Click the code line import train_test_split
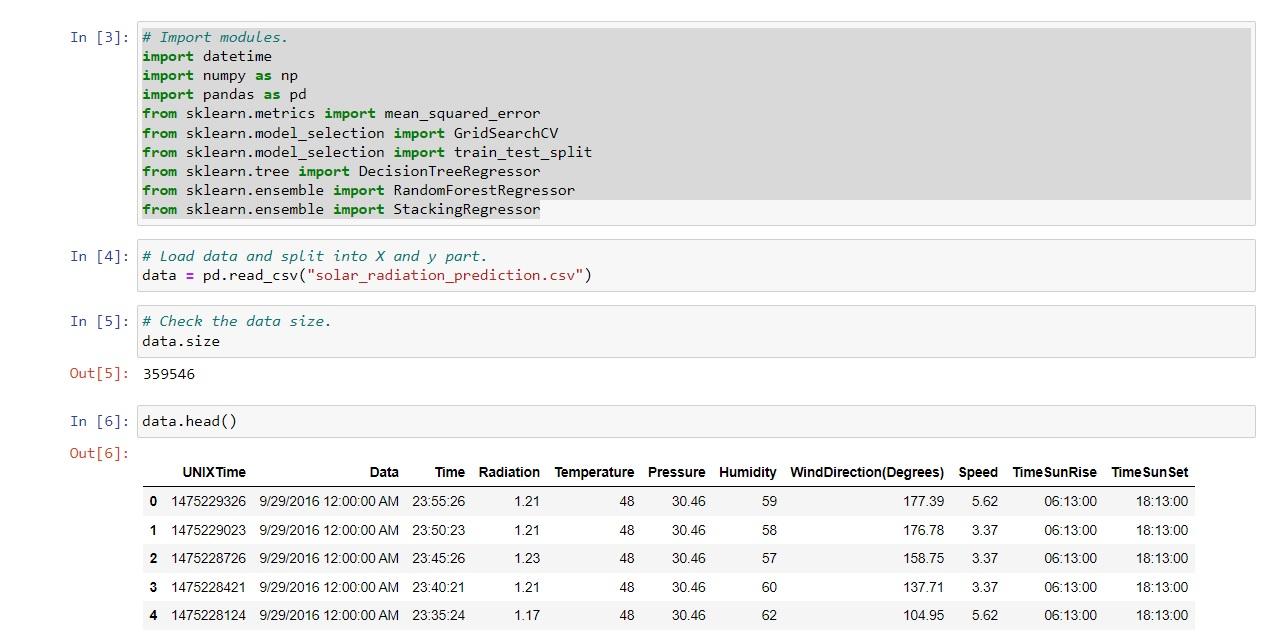The height and width of the screenshot is (639, 1264). tap(367, 152)
